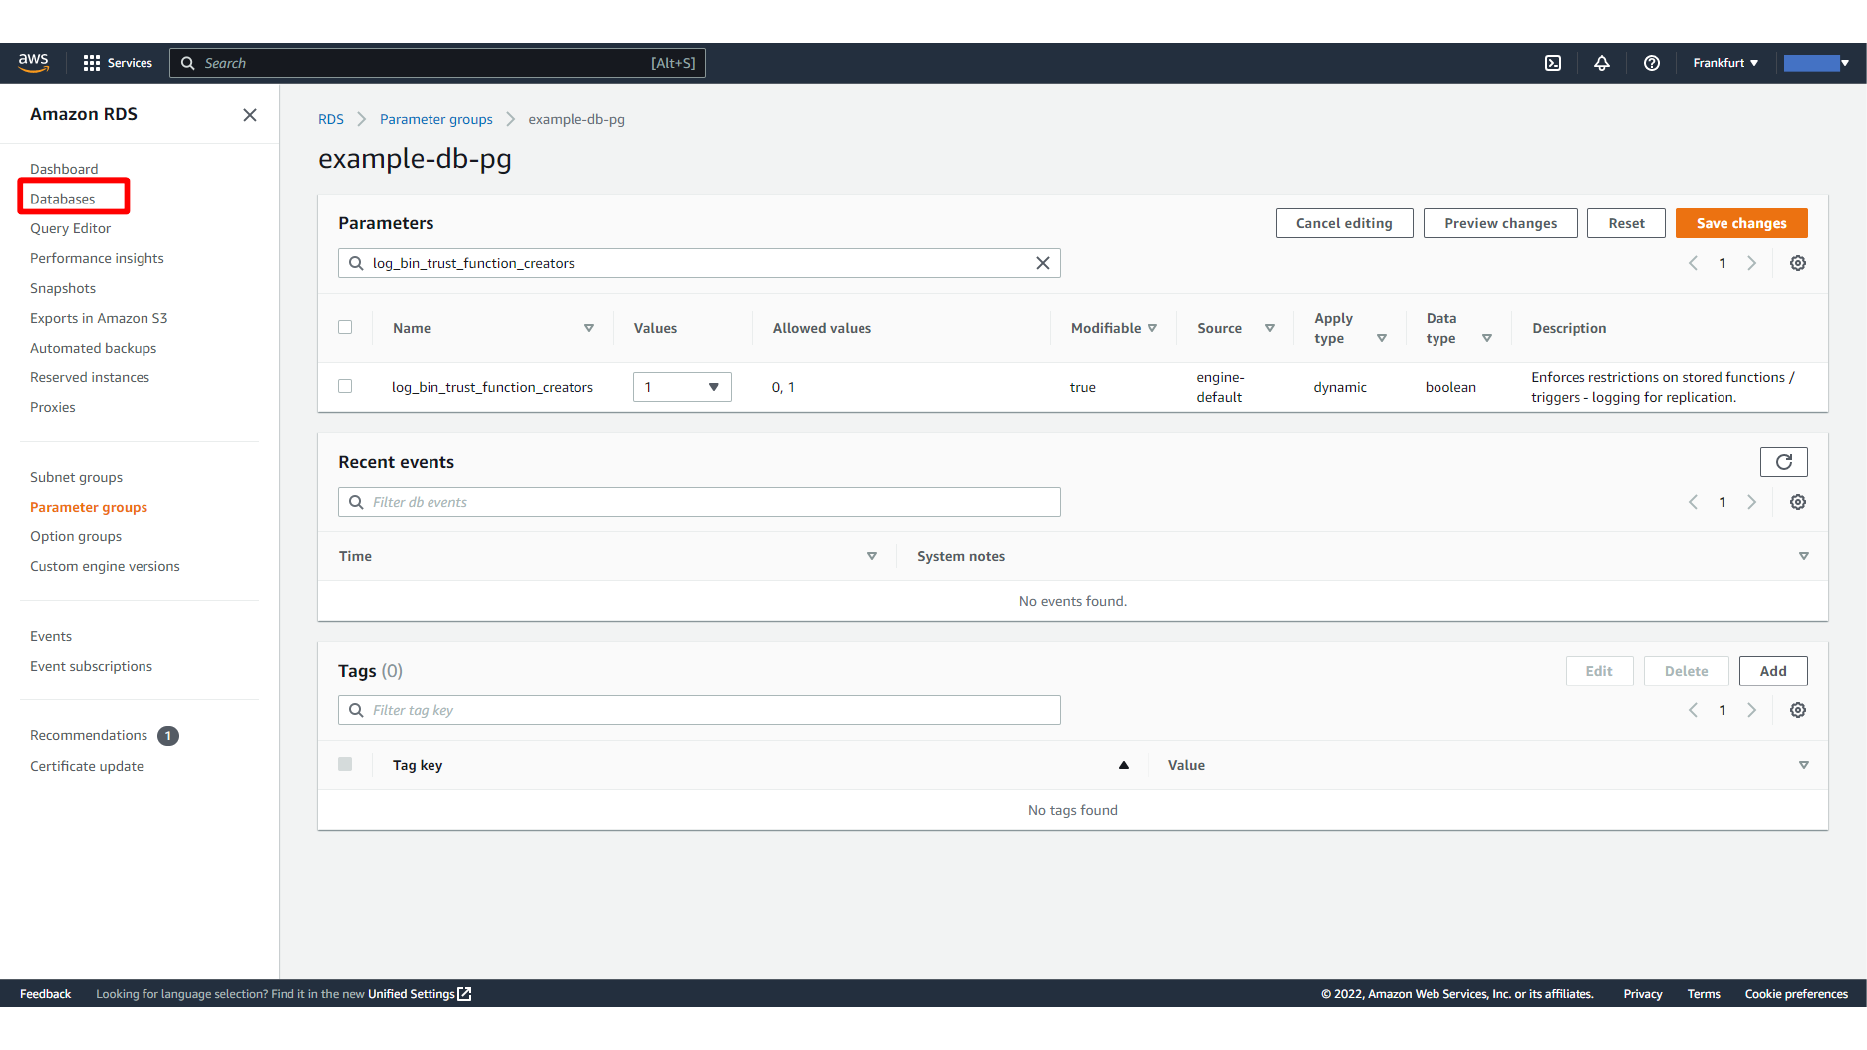Open the account menu dropdown
The width and height of the screenshot is (1867, 1050).
[x=1816, y=63]
